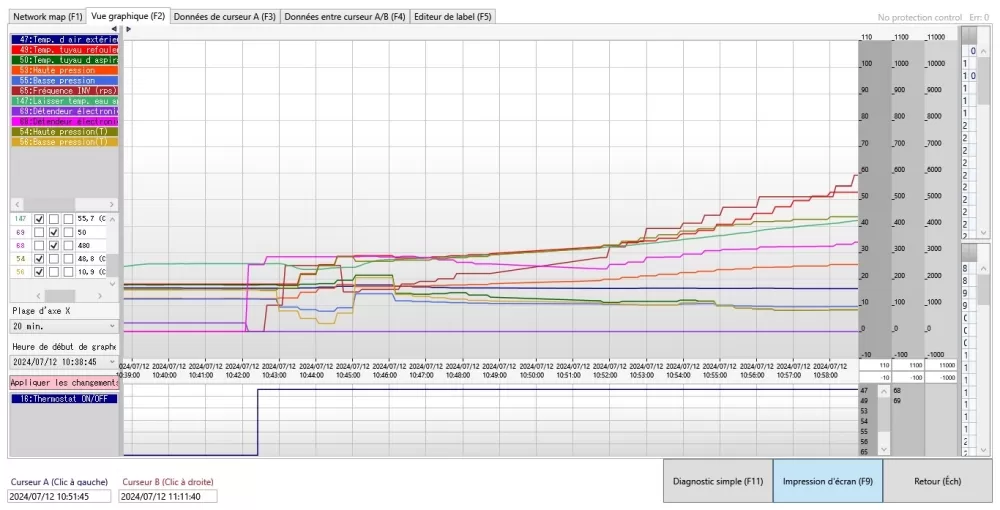1000x510 pixels.
Task: Click the down arrow of the top-right value list
Action: (x=983, y=233)
